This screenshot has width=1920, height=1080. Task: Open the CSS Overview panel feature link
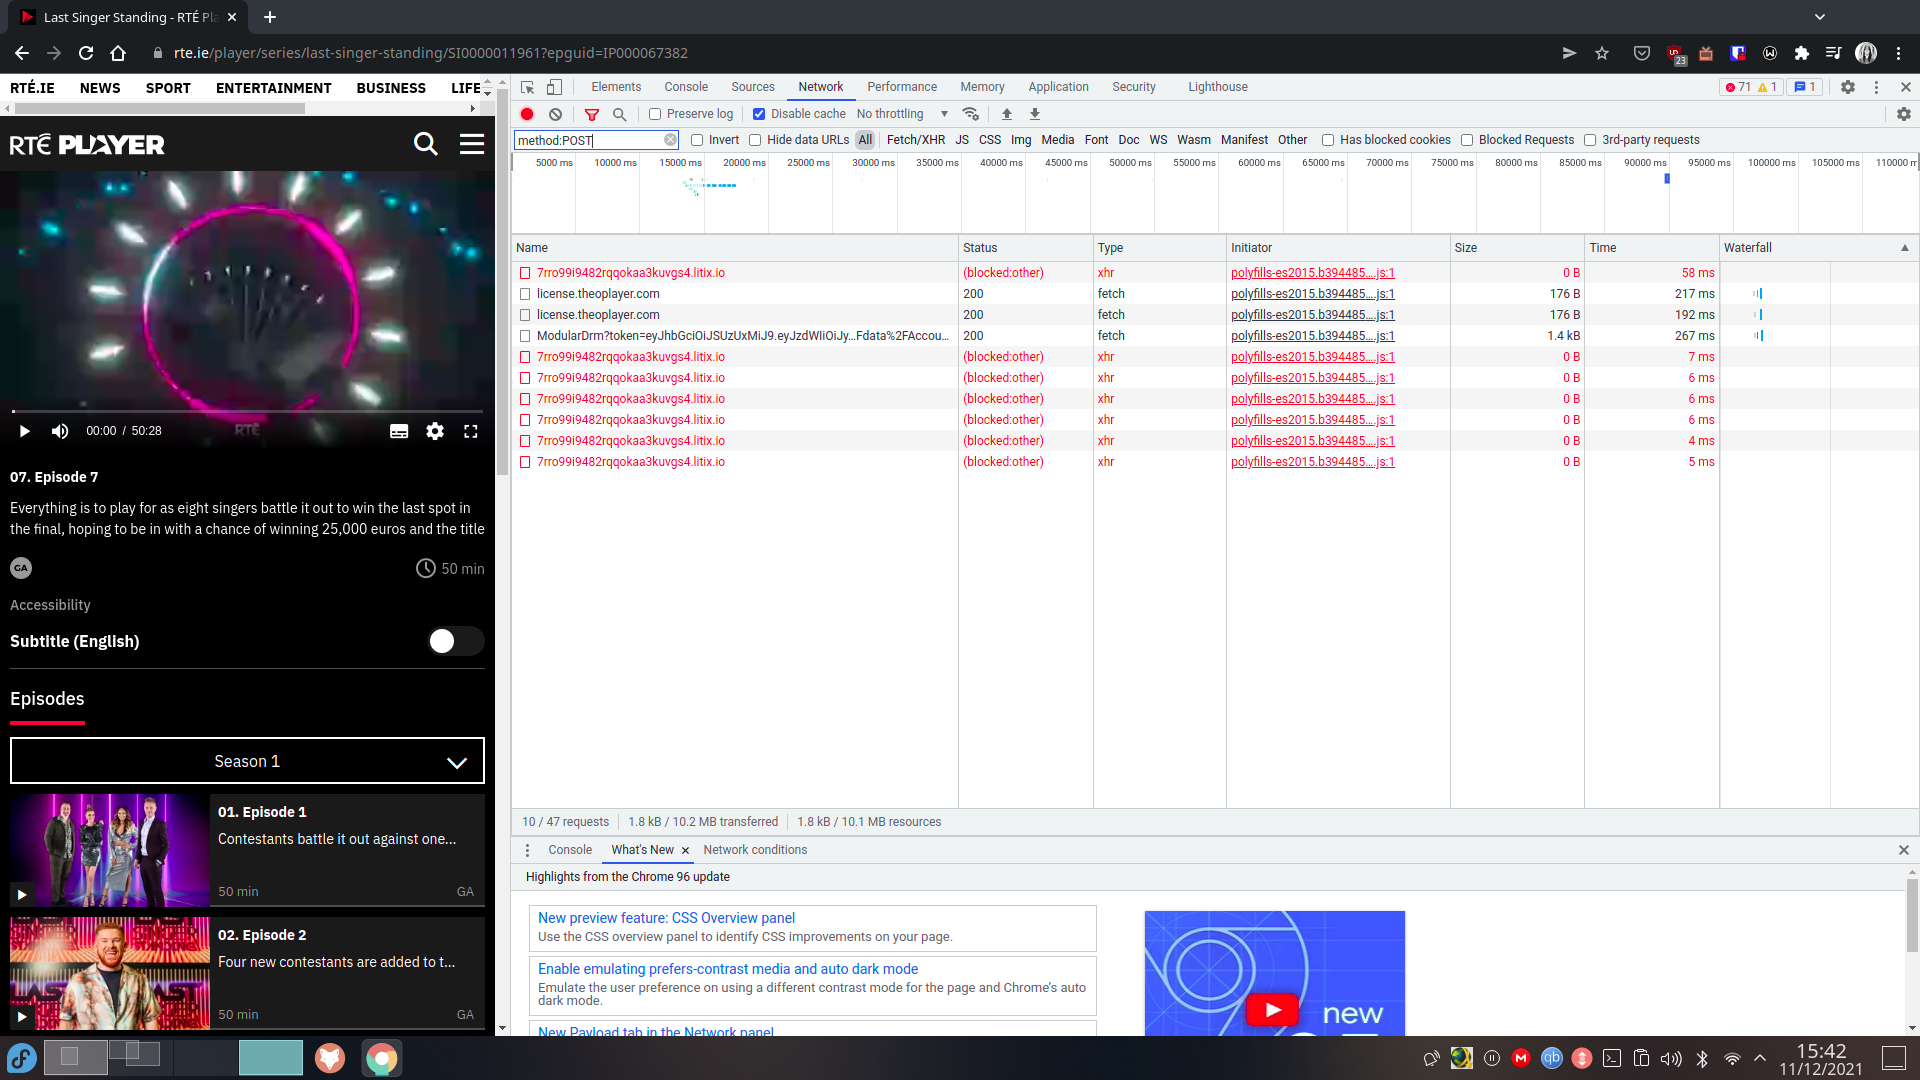click(x=666, y=918)
